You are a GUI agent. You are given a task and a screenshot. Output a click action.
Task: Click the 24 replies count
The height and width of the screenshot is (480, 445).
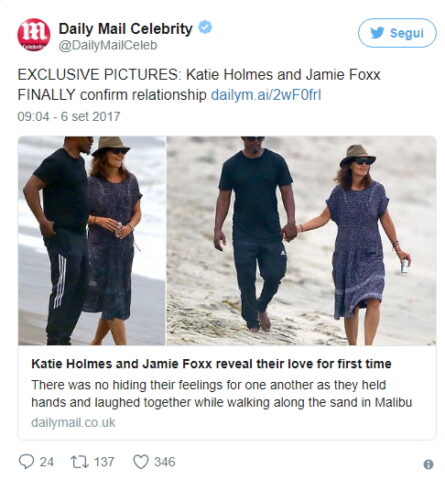(x=47, y=462)
